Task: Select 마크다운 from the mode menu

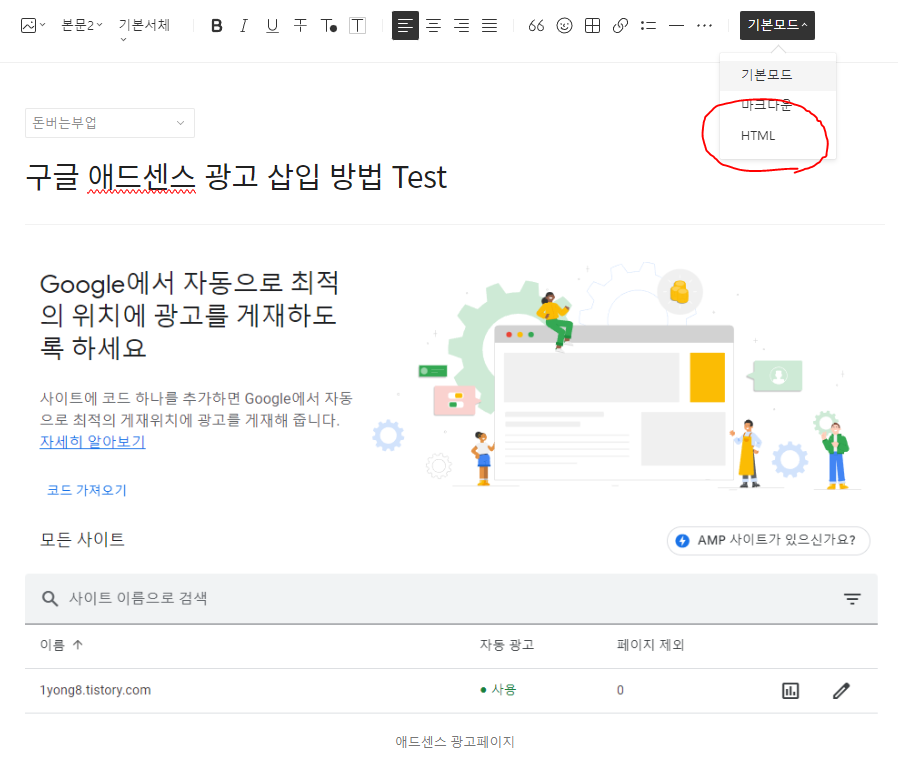Action: pyautogui.click(x=778, y=105)
